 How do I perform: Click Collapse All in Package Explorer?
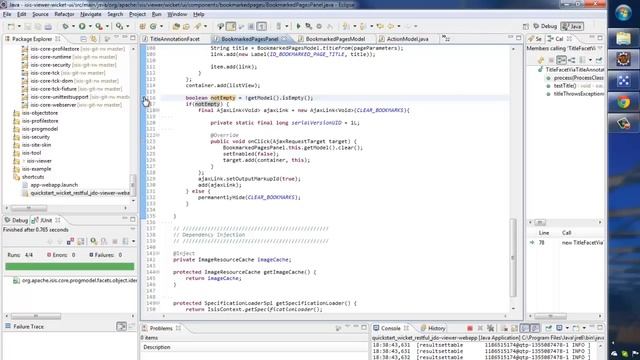pos(83,39)
